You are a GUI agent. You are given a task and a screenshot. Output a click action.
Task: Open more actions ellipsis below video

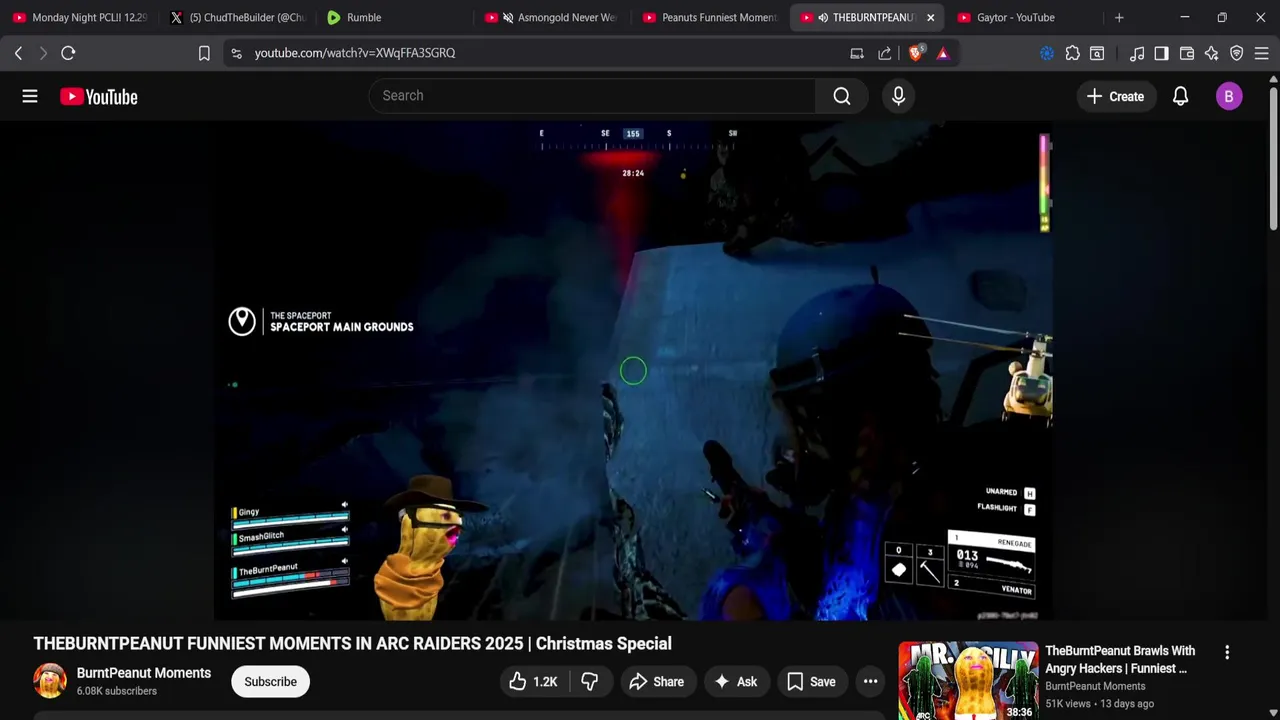(871, 682)
